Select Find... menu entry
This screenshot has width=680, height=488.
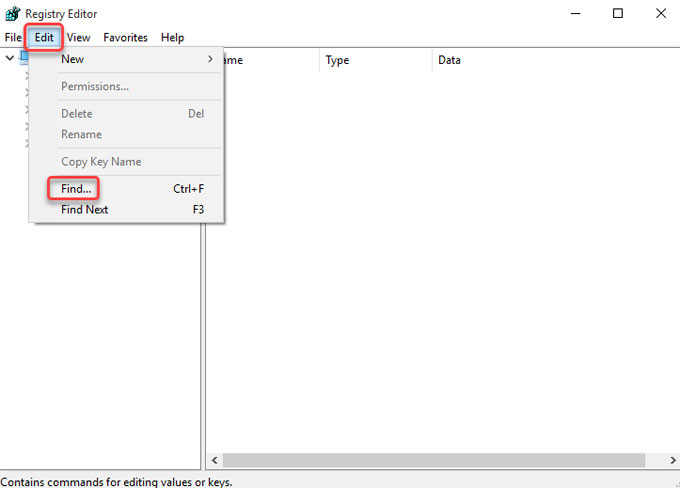point(126,189)
